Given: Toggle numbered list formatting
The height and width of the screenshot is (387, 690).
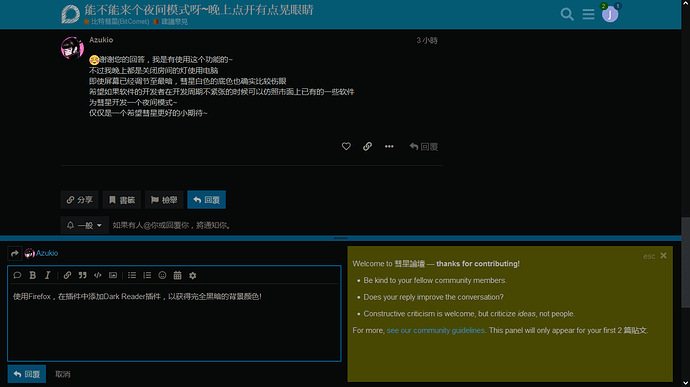Looking at the screenshot, I should pyautogui.click(x=147, y=275).
